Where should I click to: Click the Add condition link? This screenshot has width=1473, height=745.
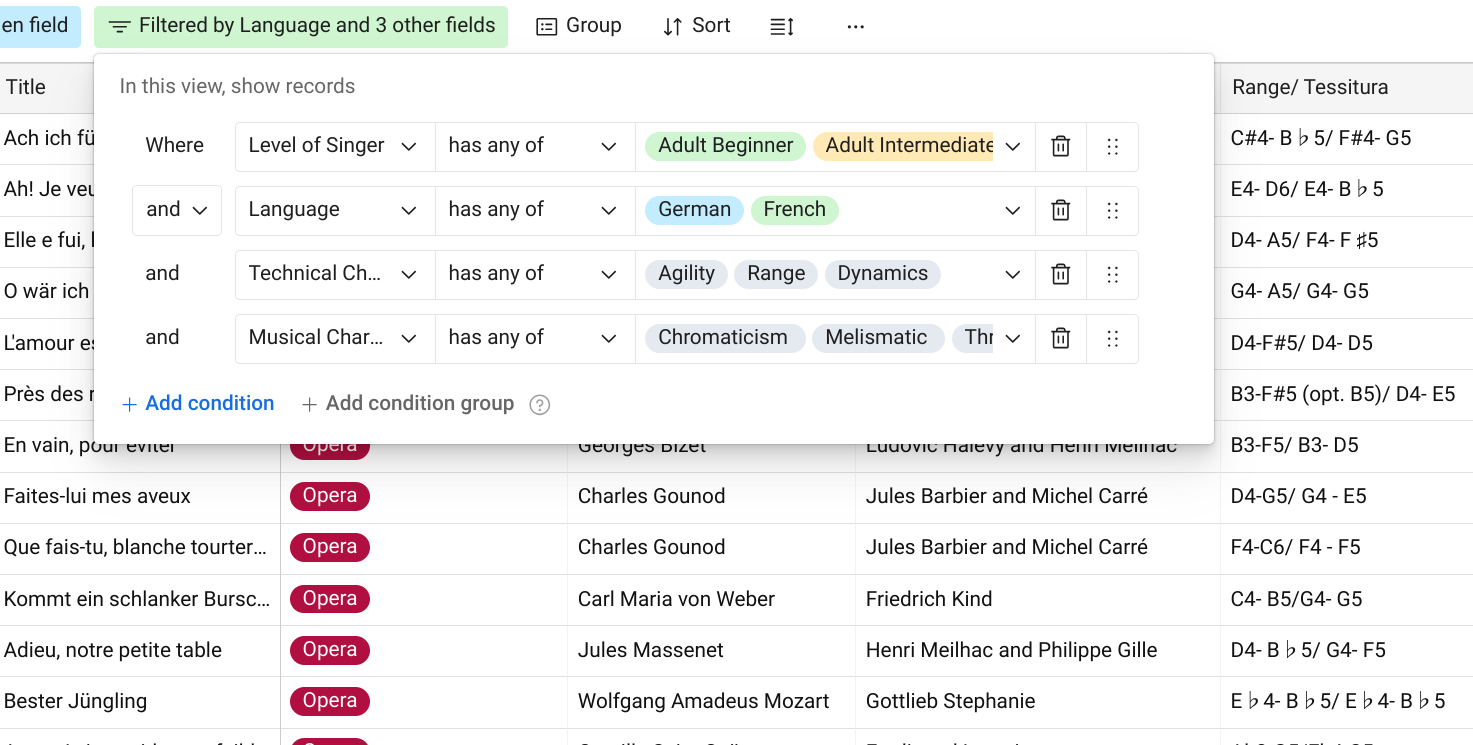point(198,404)
